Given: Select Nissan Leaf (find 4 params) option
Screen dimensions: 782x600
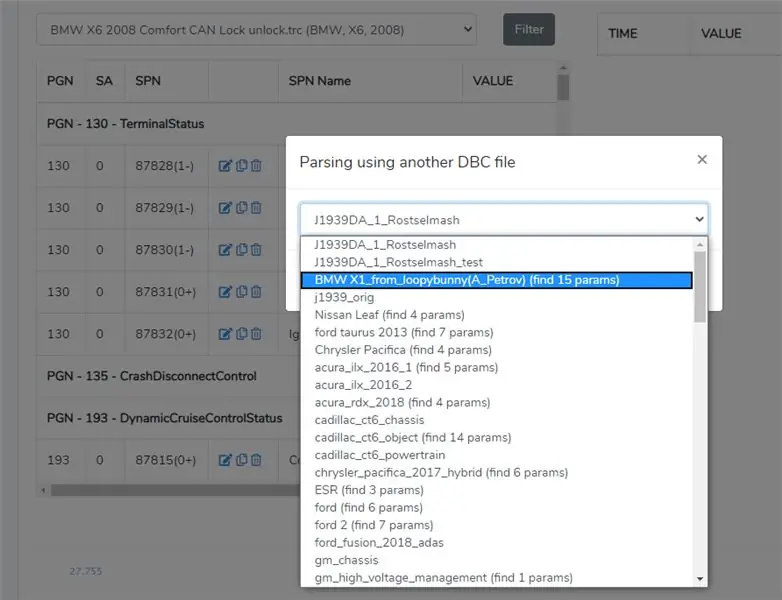Looking at the screenshot, I should click(496, 315).
